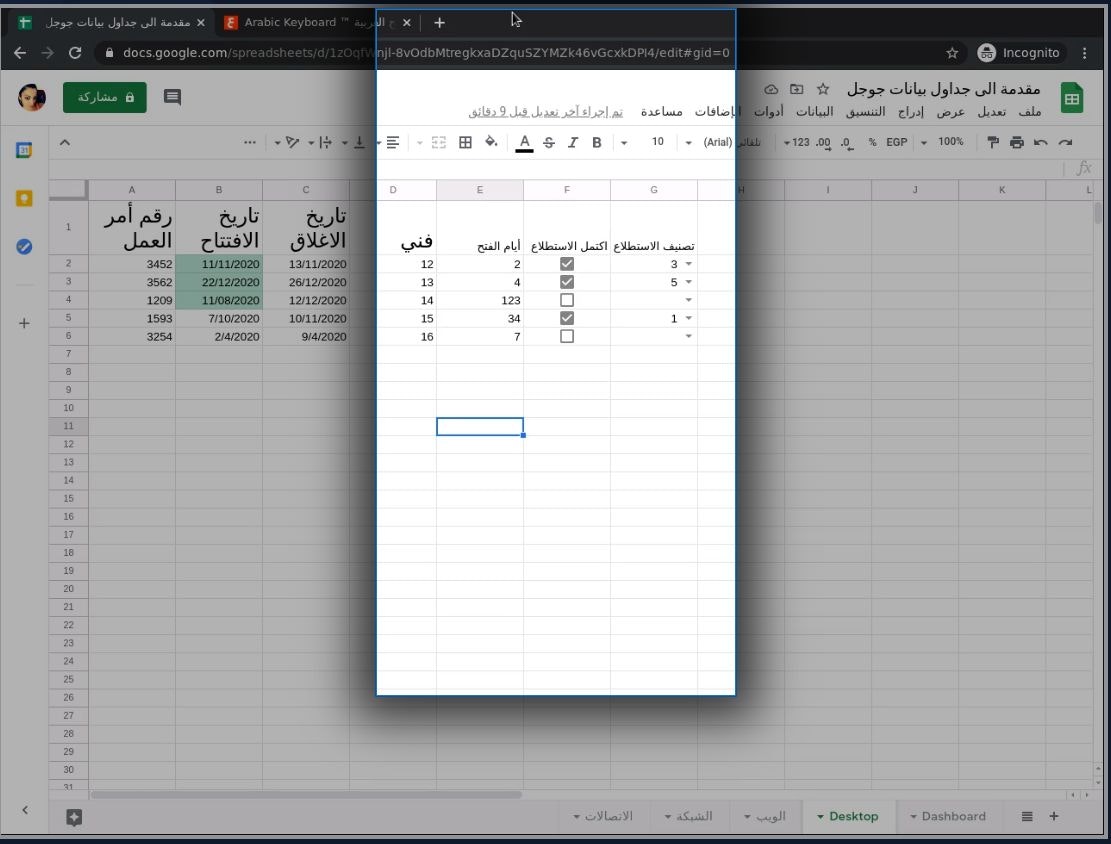Open the البيانات (Data) menu
Screen dimensions: 1111x844
[x=814, y=112]
